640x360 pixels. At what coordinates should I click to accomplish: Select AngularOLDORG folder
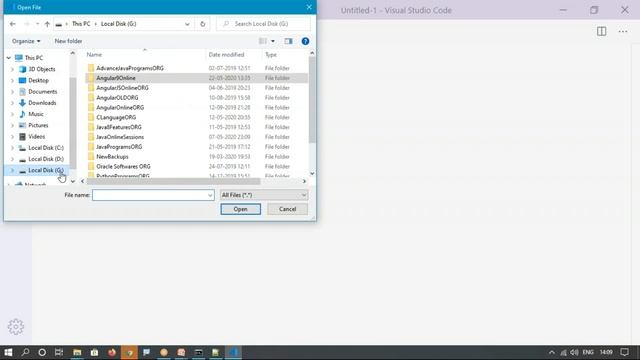(x=117, y=98)
